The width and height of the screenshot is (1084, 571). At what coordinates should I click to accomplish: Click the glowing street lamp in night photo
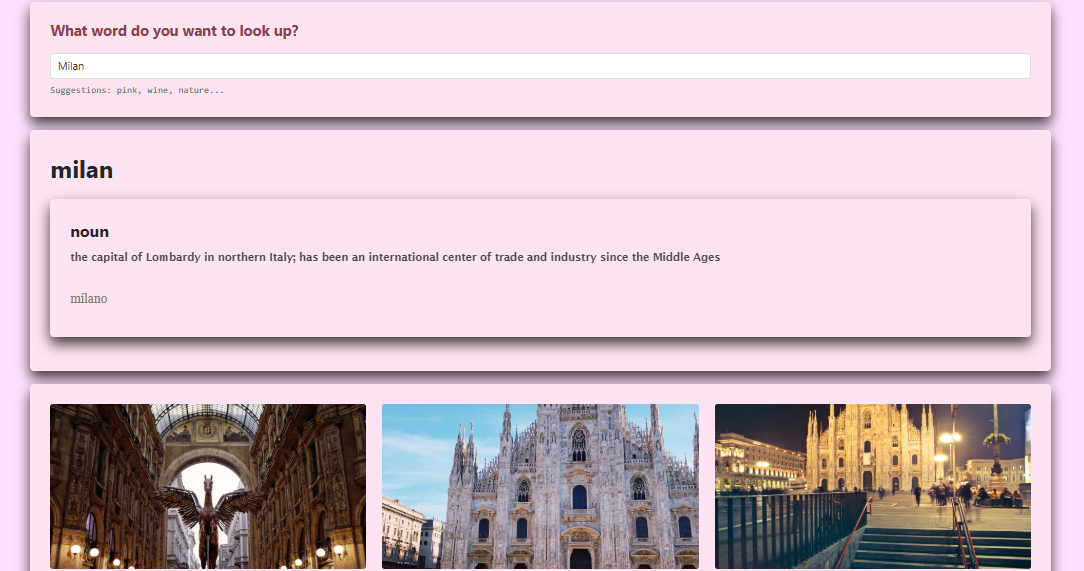951,438
